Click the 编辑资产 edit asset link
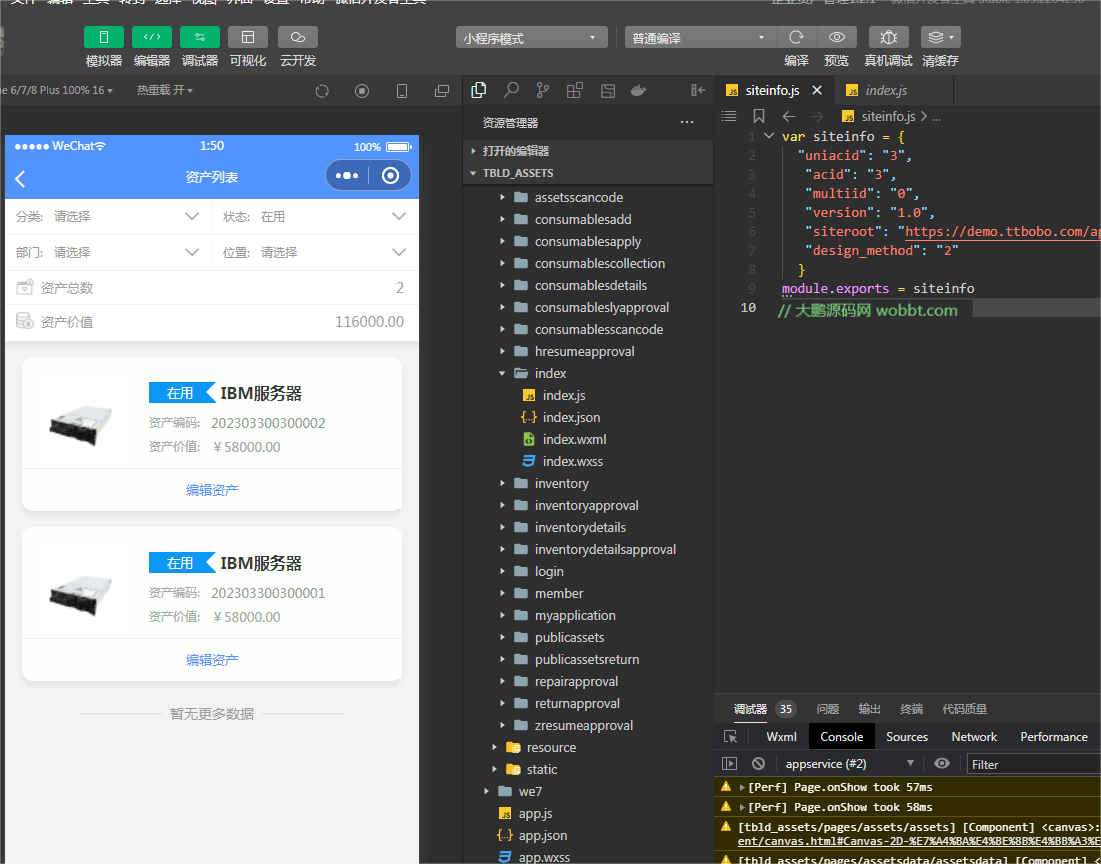The height and width of the screenshot is (864, 1101). click(211, 487)
